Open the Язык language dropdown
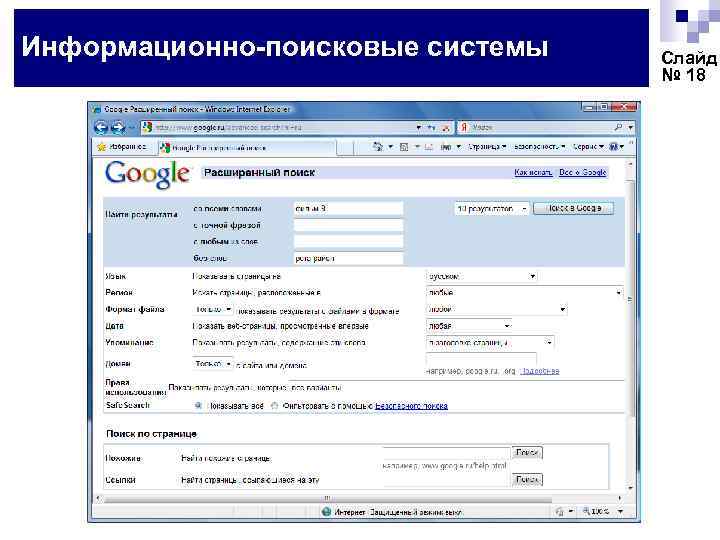720x540 pixels. click(x=481, y=276)
